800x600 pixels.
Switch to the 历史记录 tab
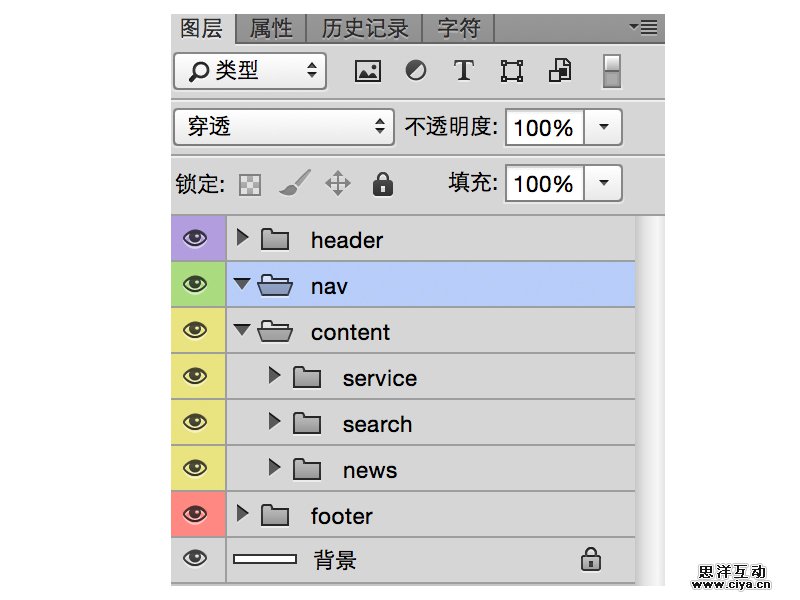(x=365, y=28)
